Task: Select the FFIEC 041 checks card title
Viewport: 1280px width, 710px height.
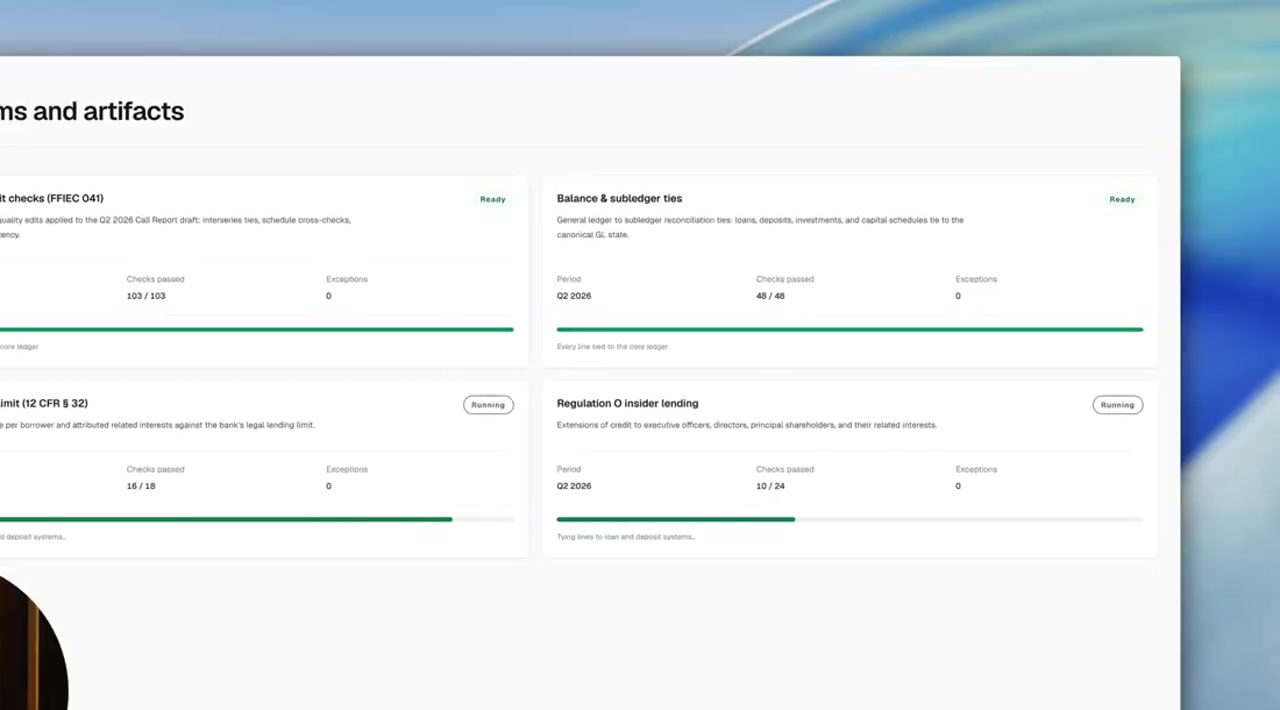Action: point(52,198)
